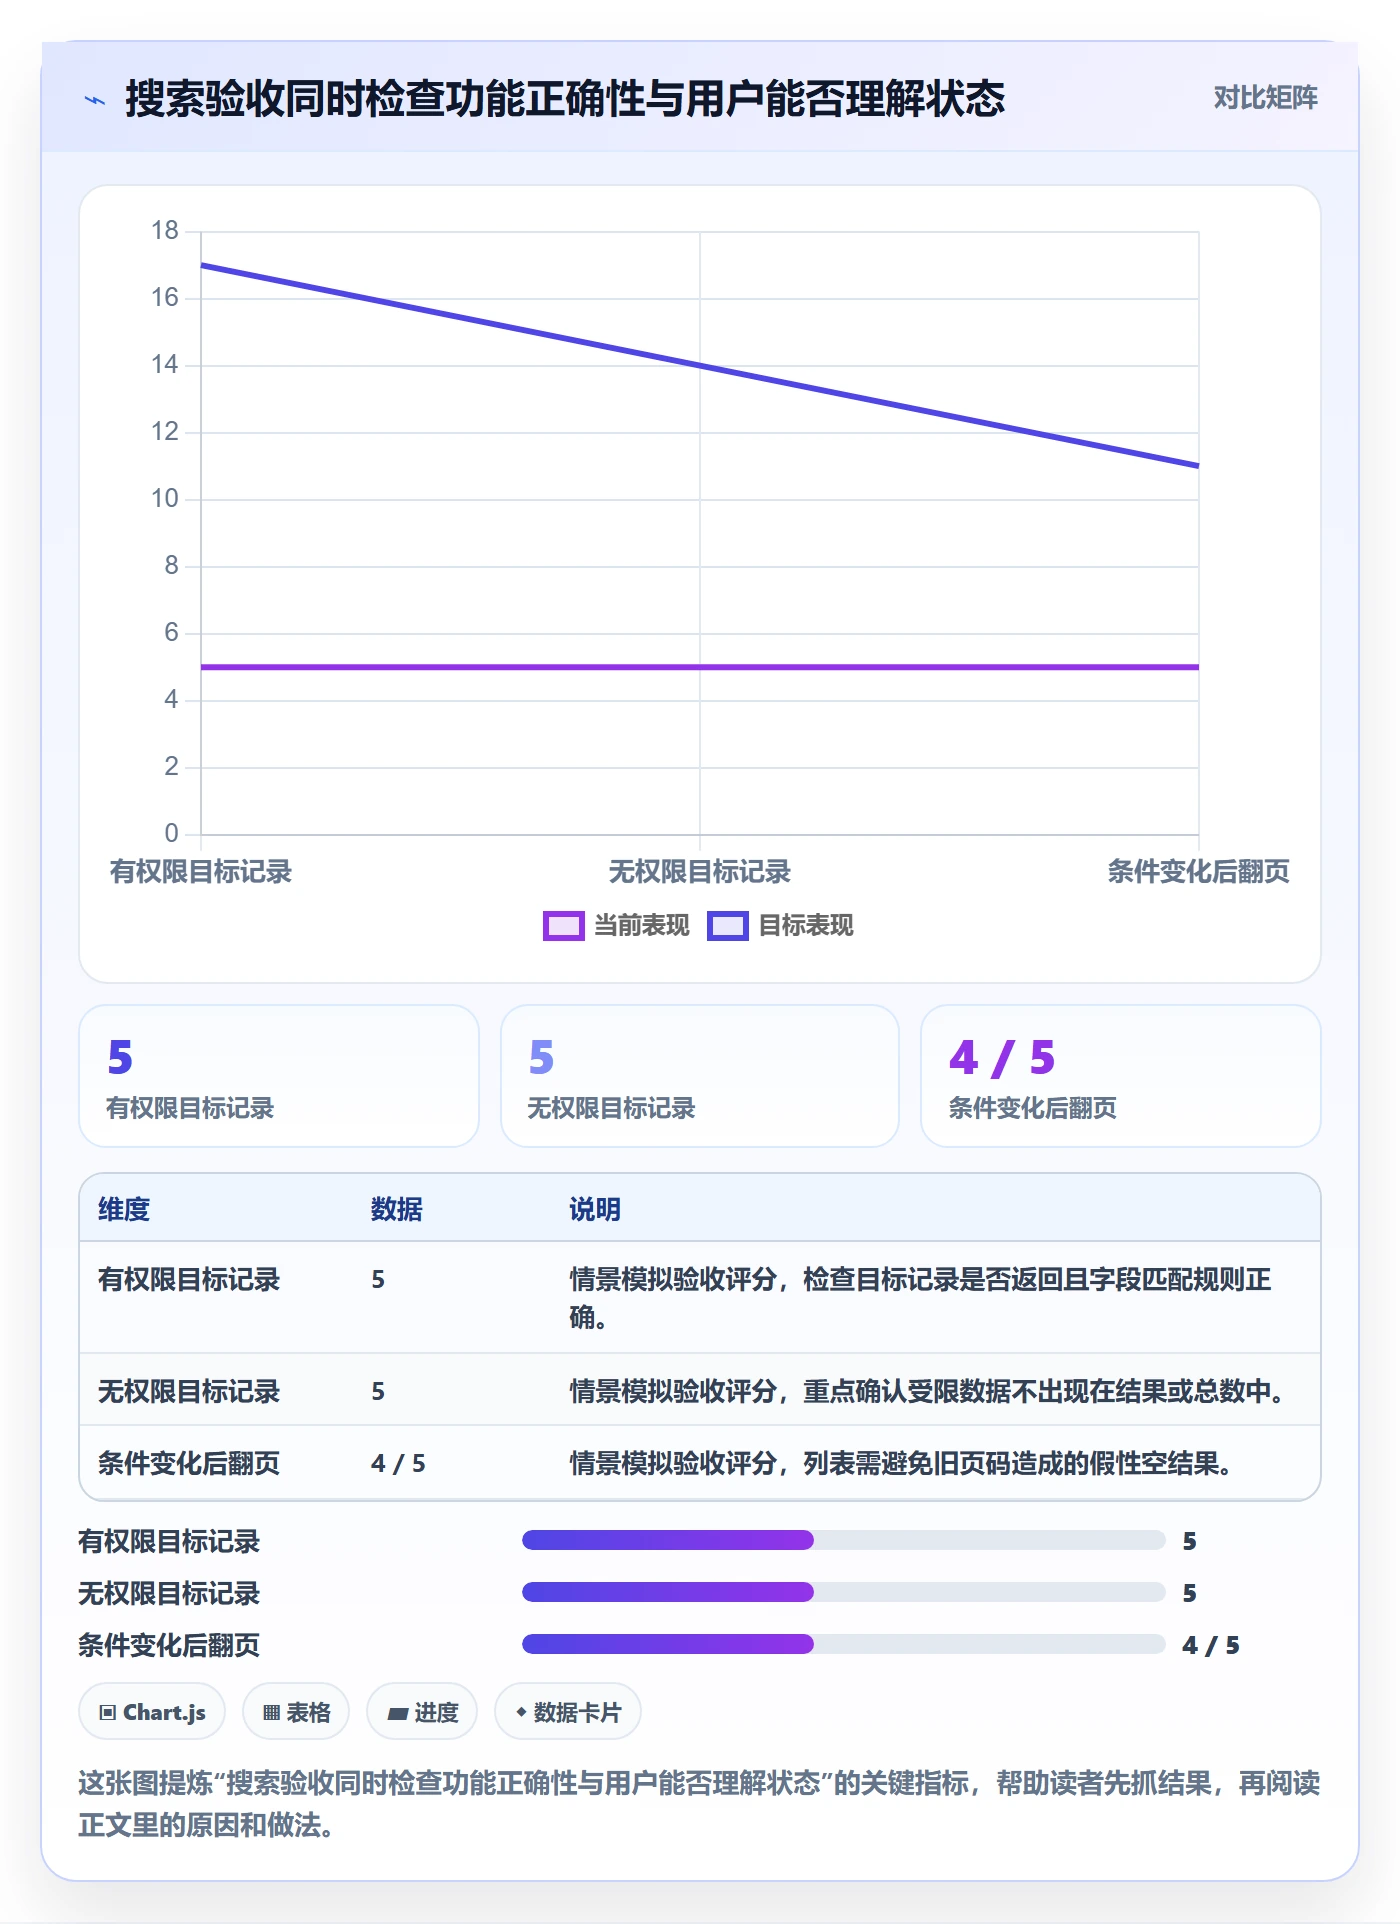
Task: Click the 数据卡片 tag chip
Action: pyautogui.click(x=568, y=1712)
